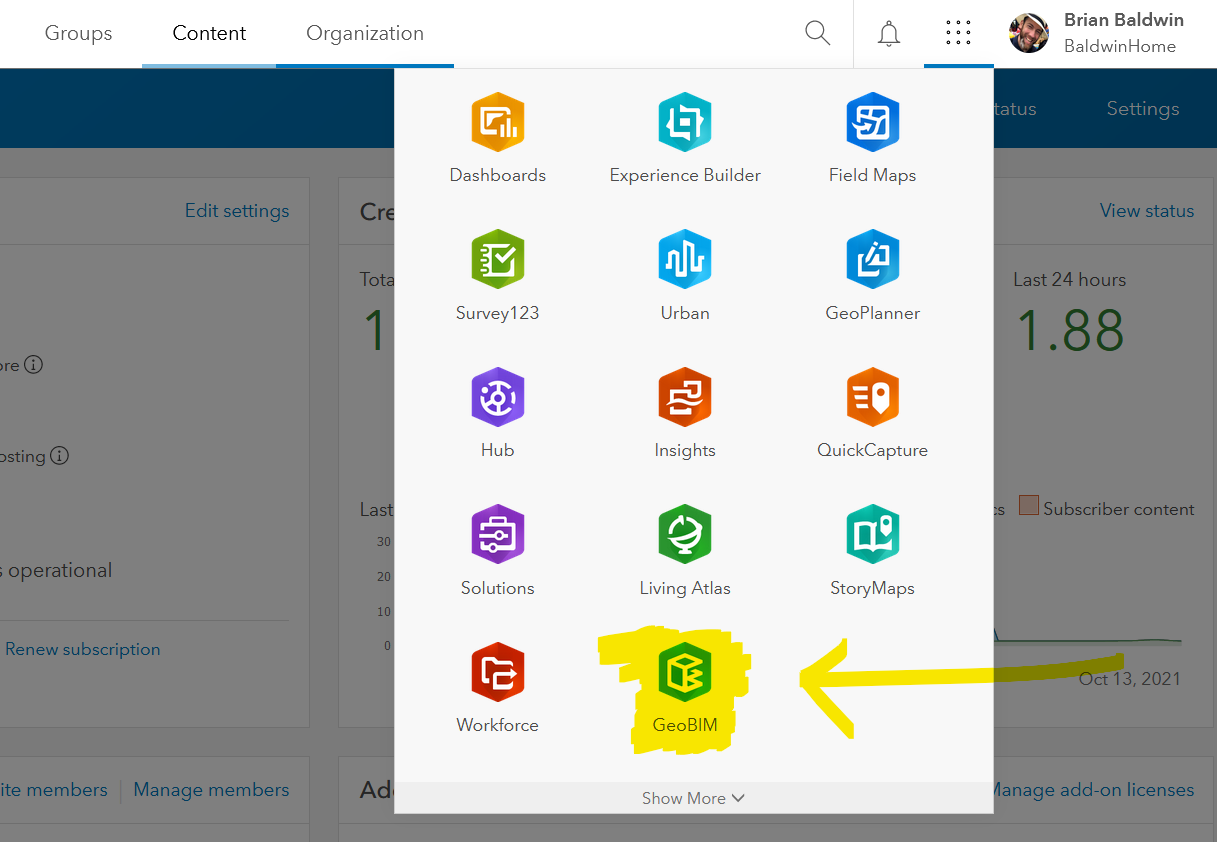1217x842 pixels.
Task: Close the app launcher grid icon
Action: pos(958,33)
